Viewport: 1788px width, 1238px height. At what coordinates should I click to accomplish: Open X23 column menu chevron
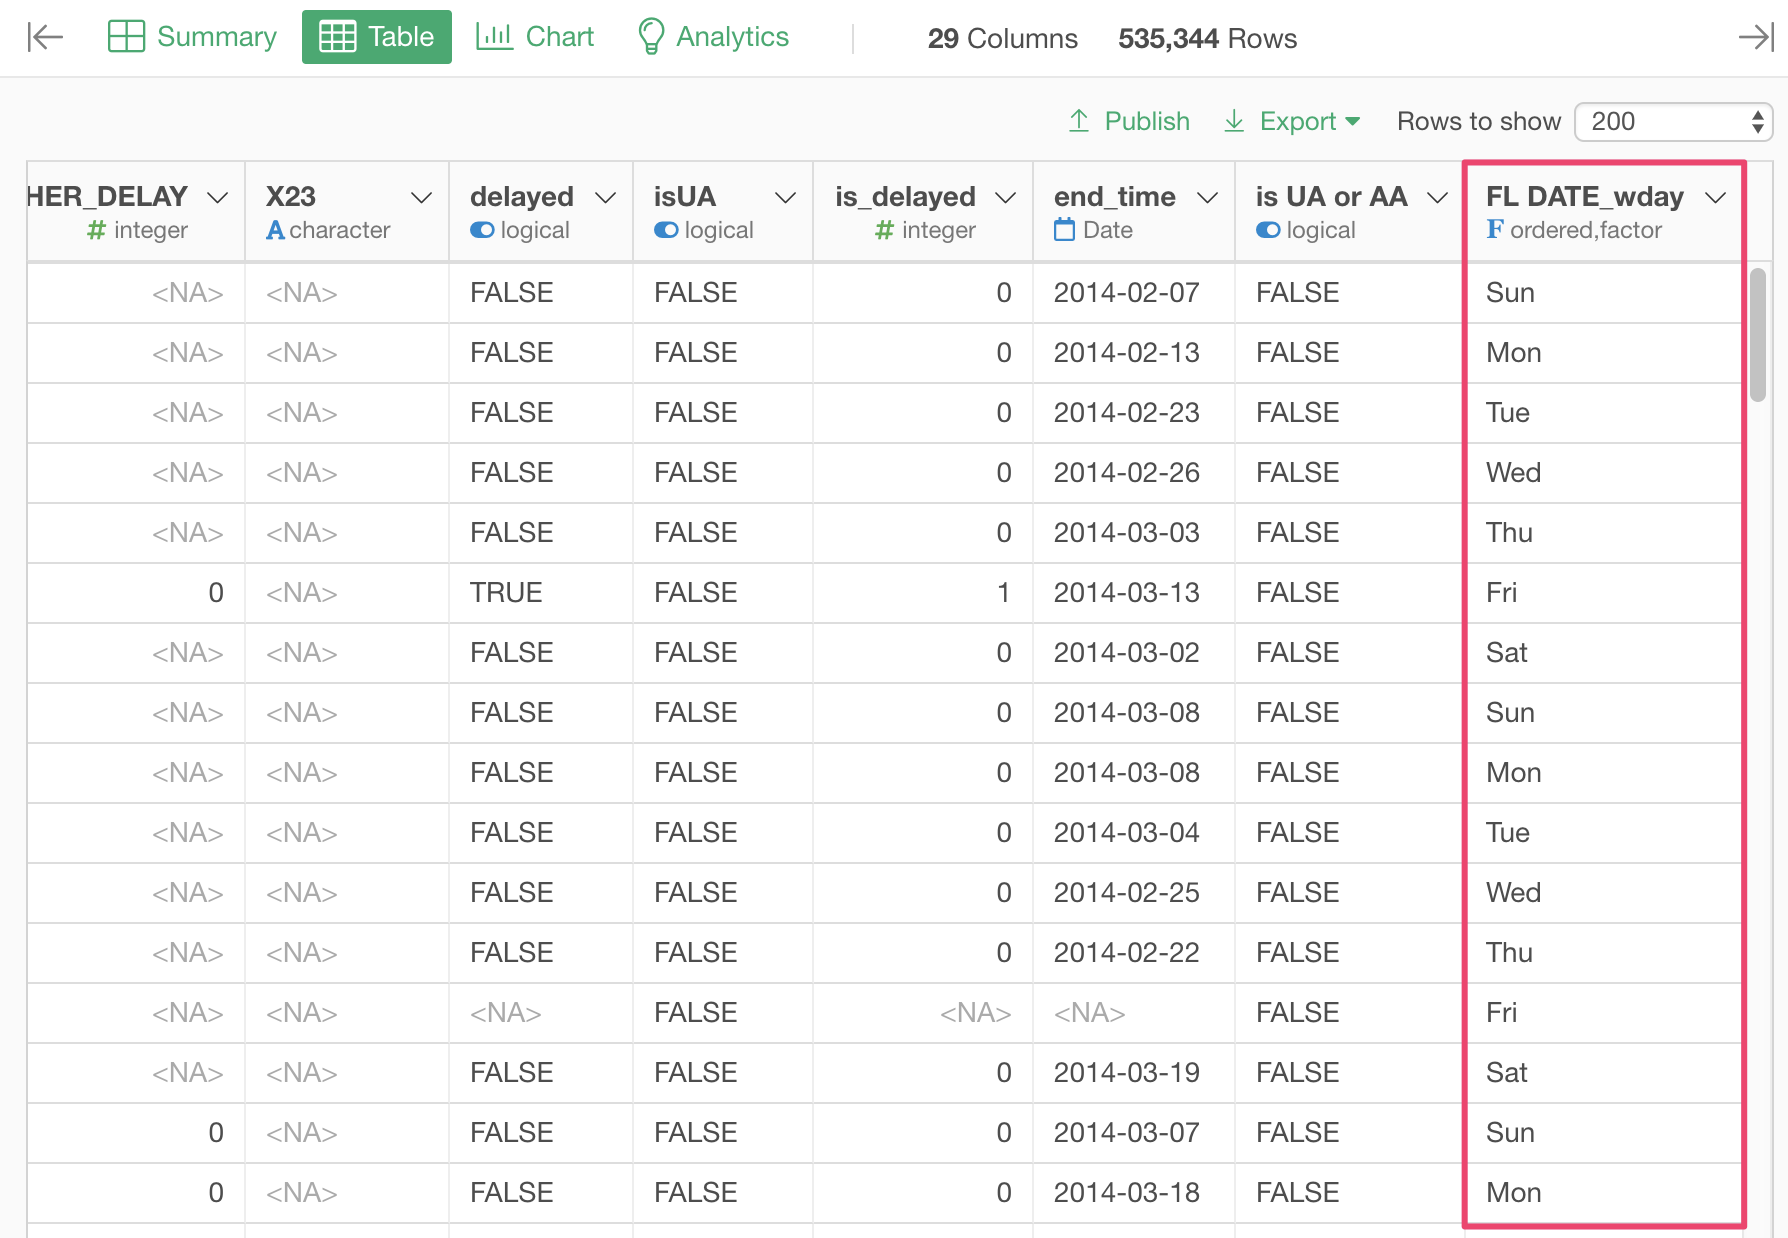click(x=422, y=197)
